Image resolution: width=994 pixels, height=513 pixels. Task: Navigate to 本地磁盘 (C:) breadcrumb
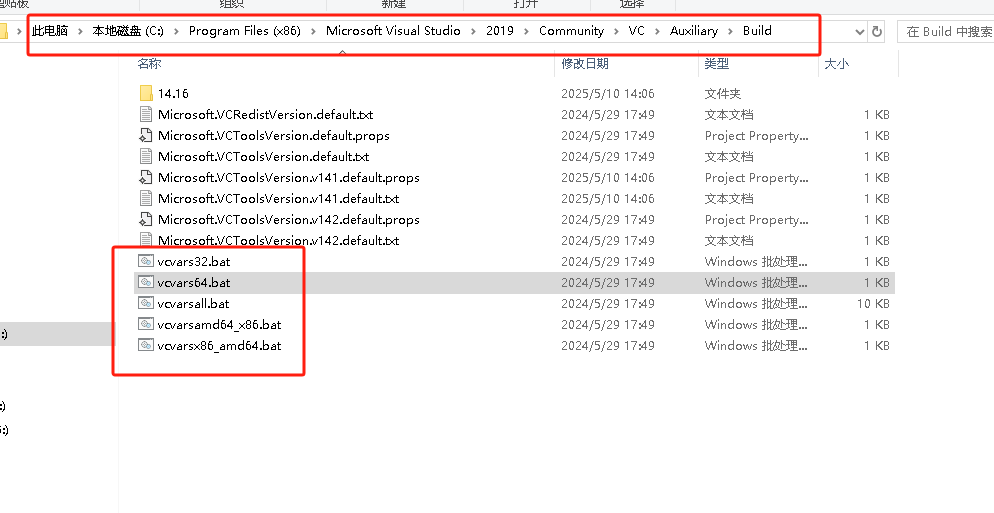pyautogui.click(x=127, y=31)
